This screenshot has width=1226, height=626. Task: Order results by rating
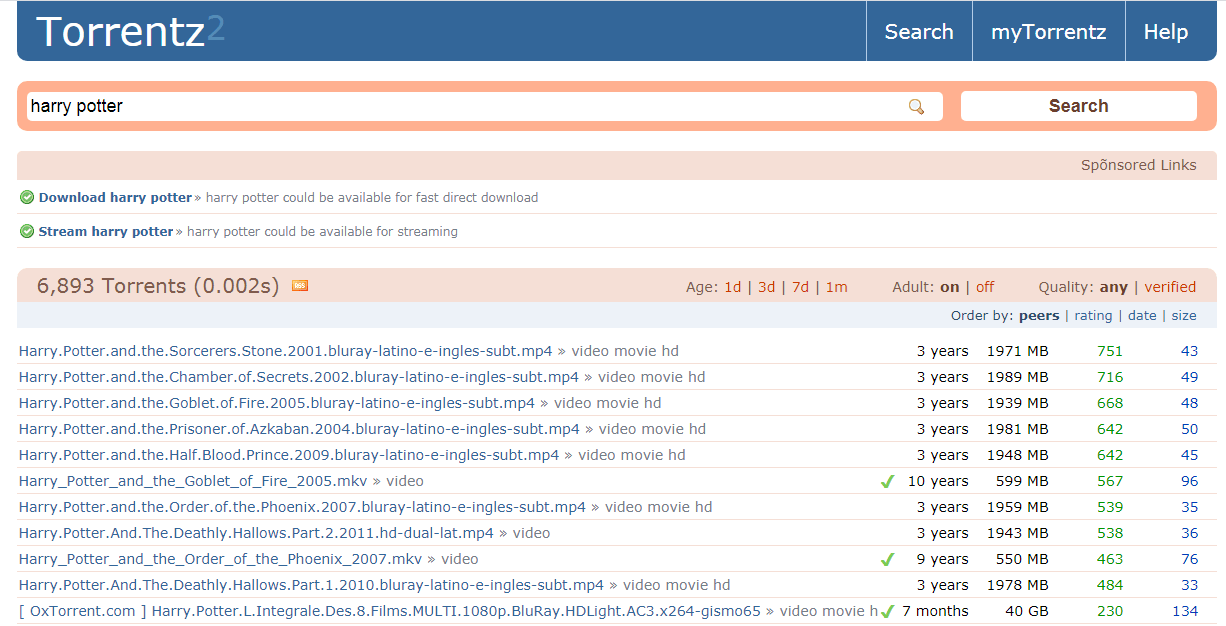[1093, 316]
